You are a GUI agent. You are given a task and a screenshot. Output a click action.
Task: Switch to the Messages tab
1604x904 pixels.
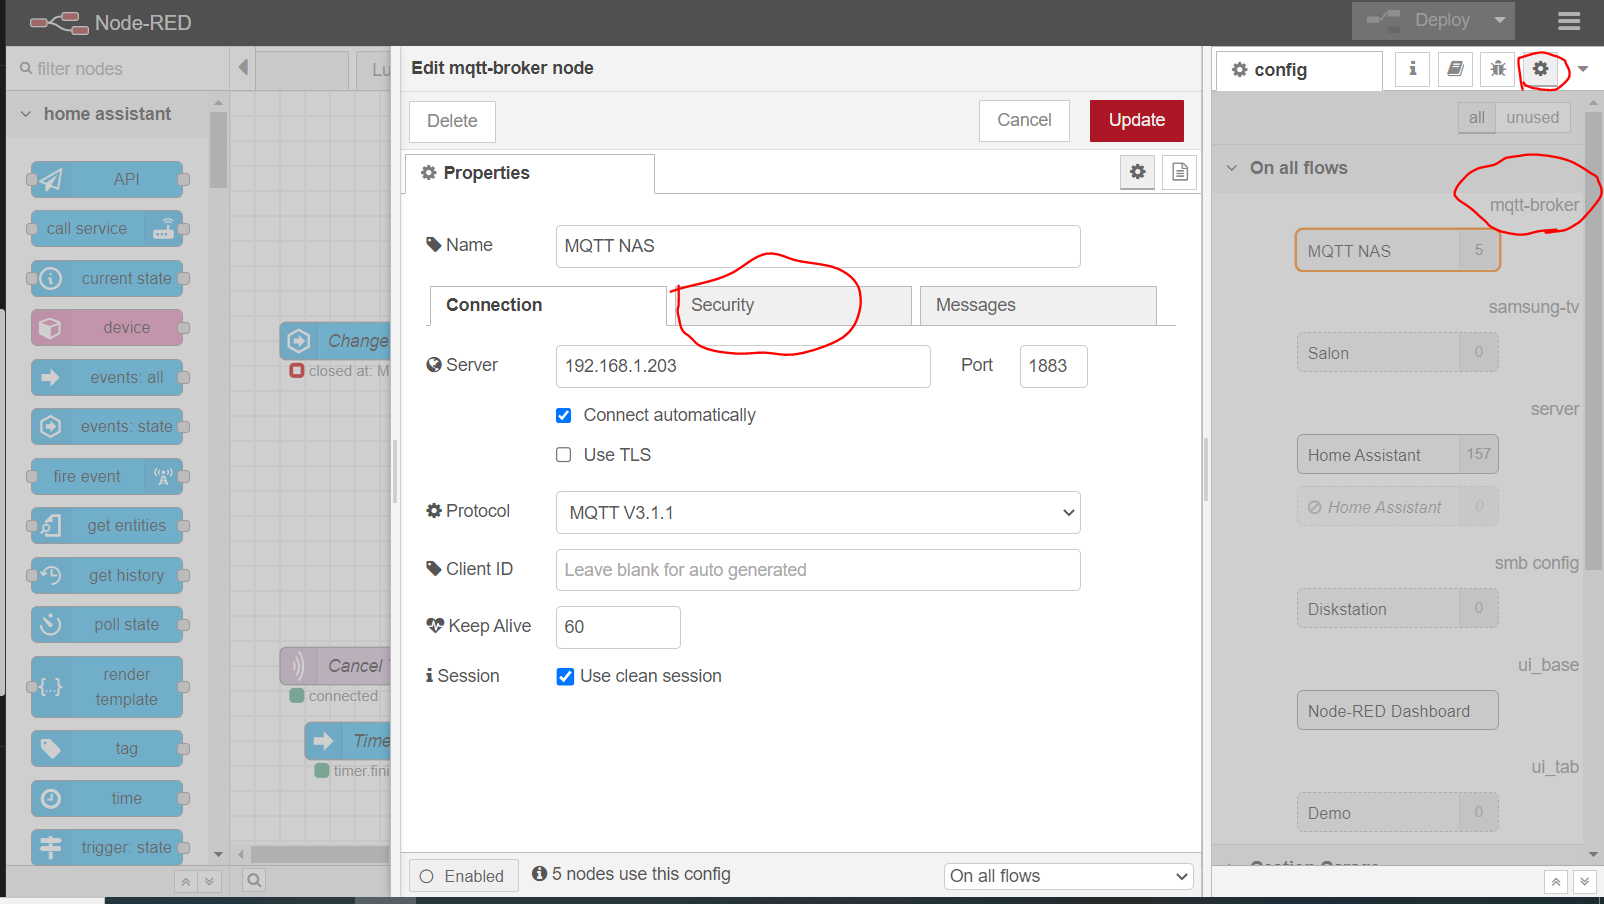pos(1038,305)
